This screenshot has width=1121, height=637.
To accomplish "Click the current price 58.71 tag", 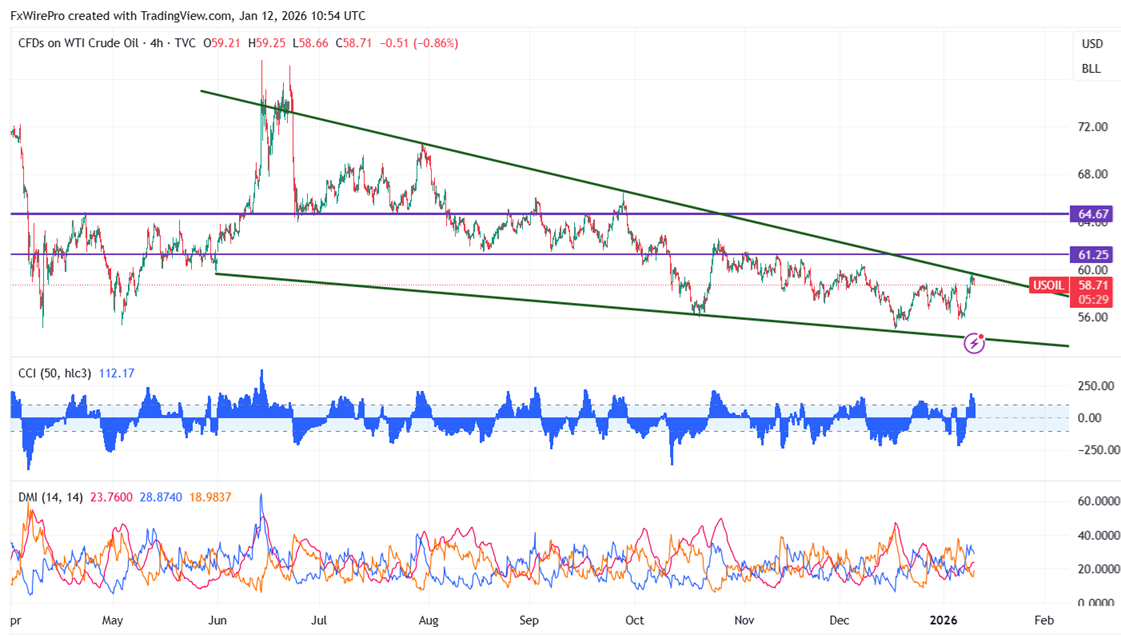I will [x=1092, y=285].
